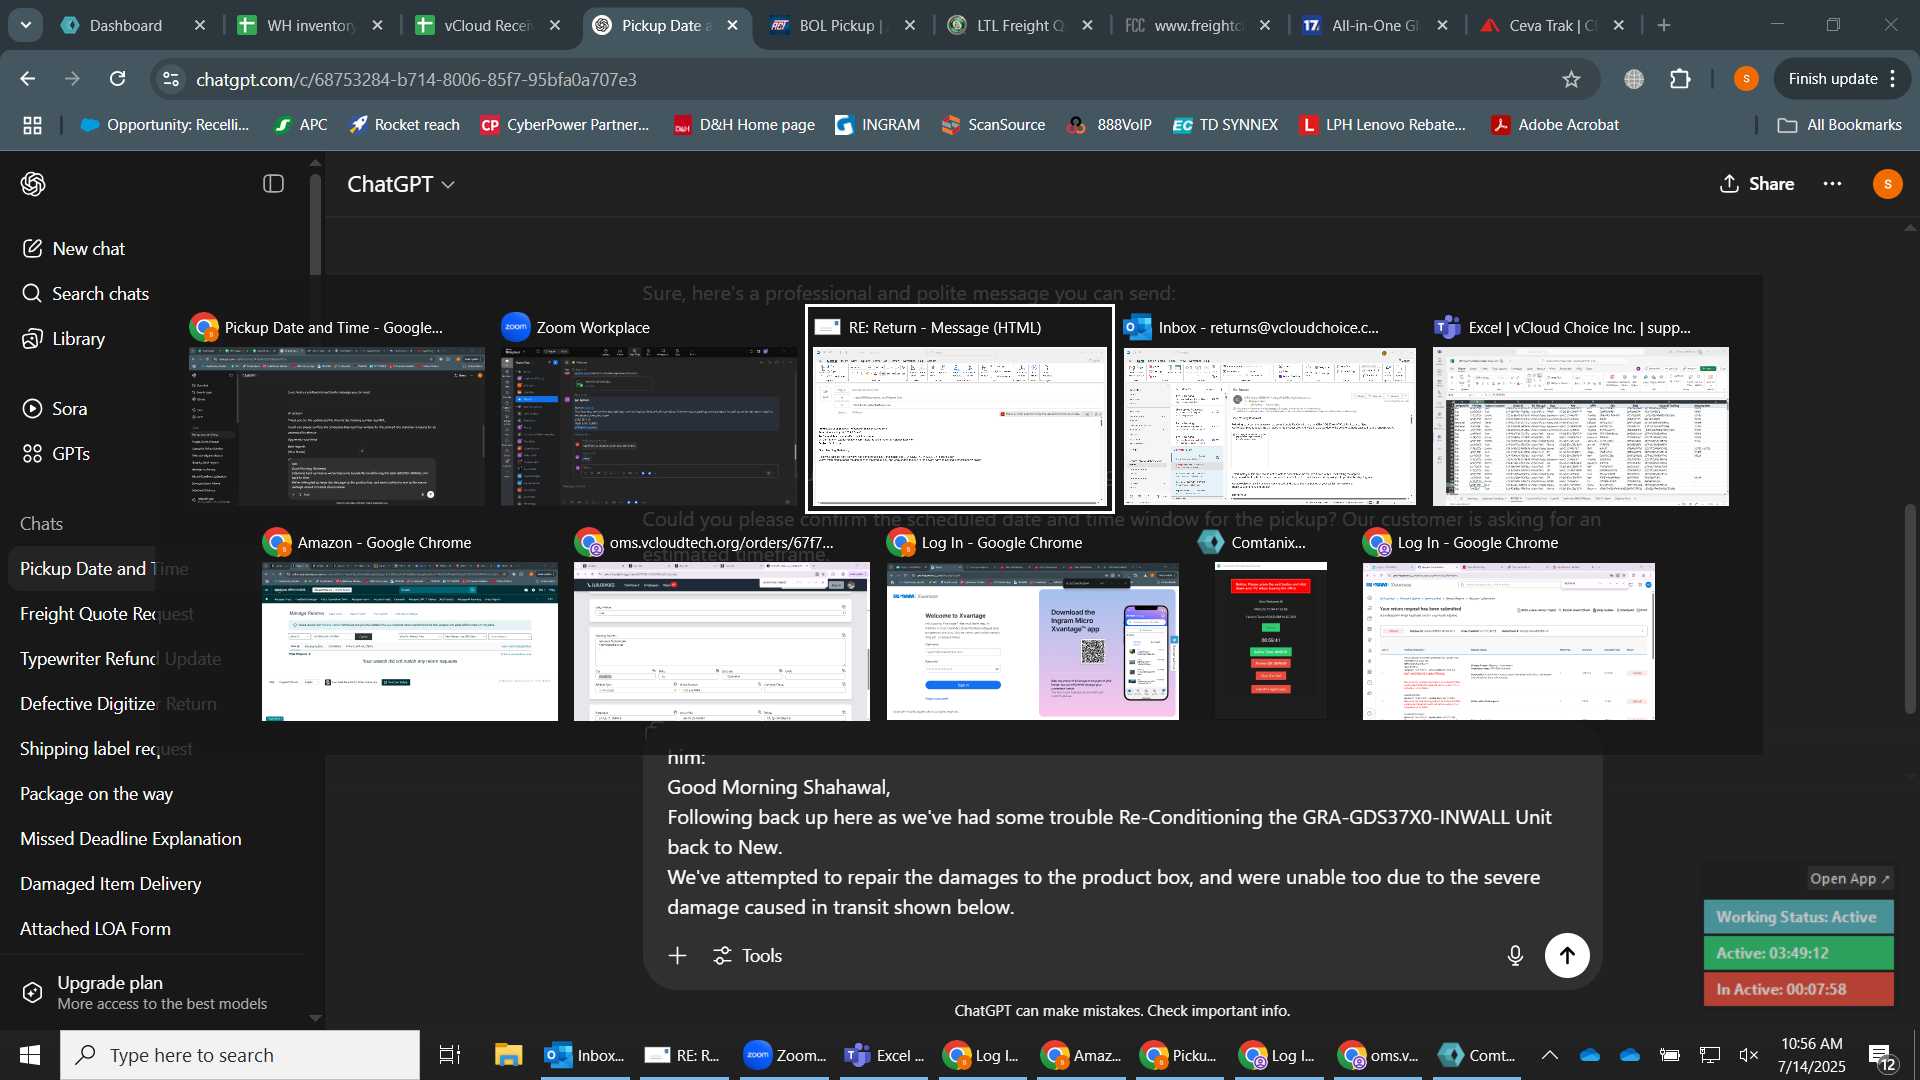Image resolution: width=1920 pixels, height=1080 pixels.
Task: Open the D&H Home page bookmark
Action: [x=744, y=125]
